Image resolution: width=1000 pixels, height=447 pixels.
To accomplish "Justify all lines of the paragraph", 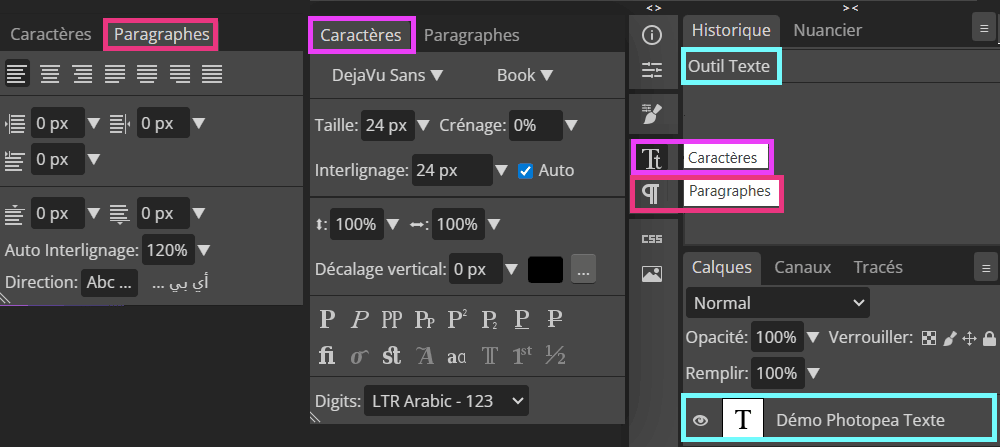I will point(212,74).
